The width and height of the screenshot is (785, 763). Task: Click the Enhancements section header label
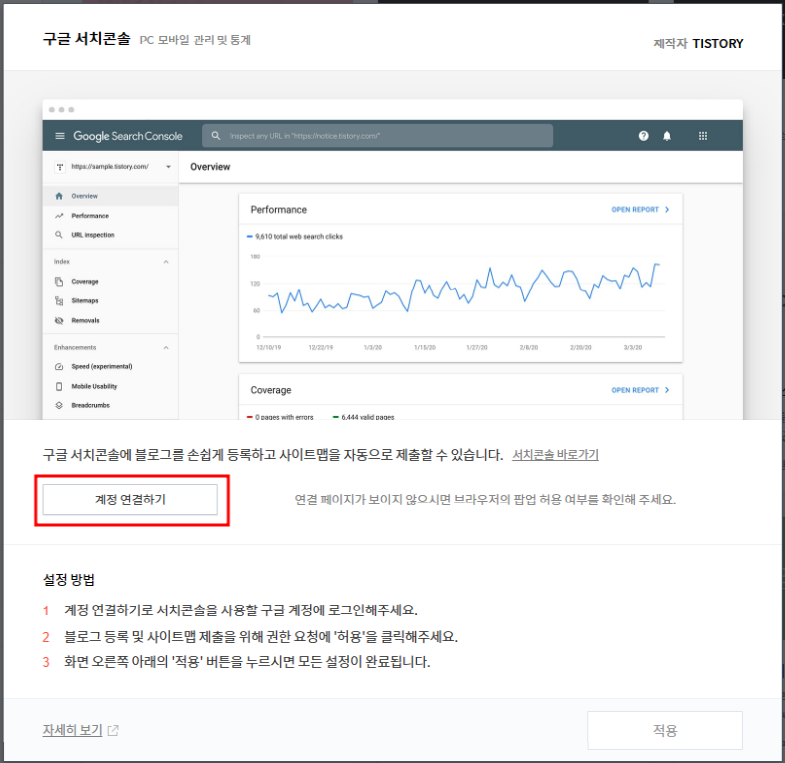75,347
